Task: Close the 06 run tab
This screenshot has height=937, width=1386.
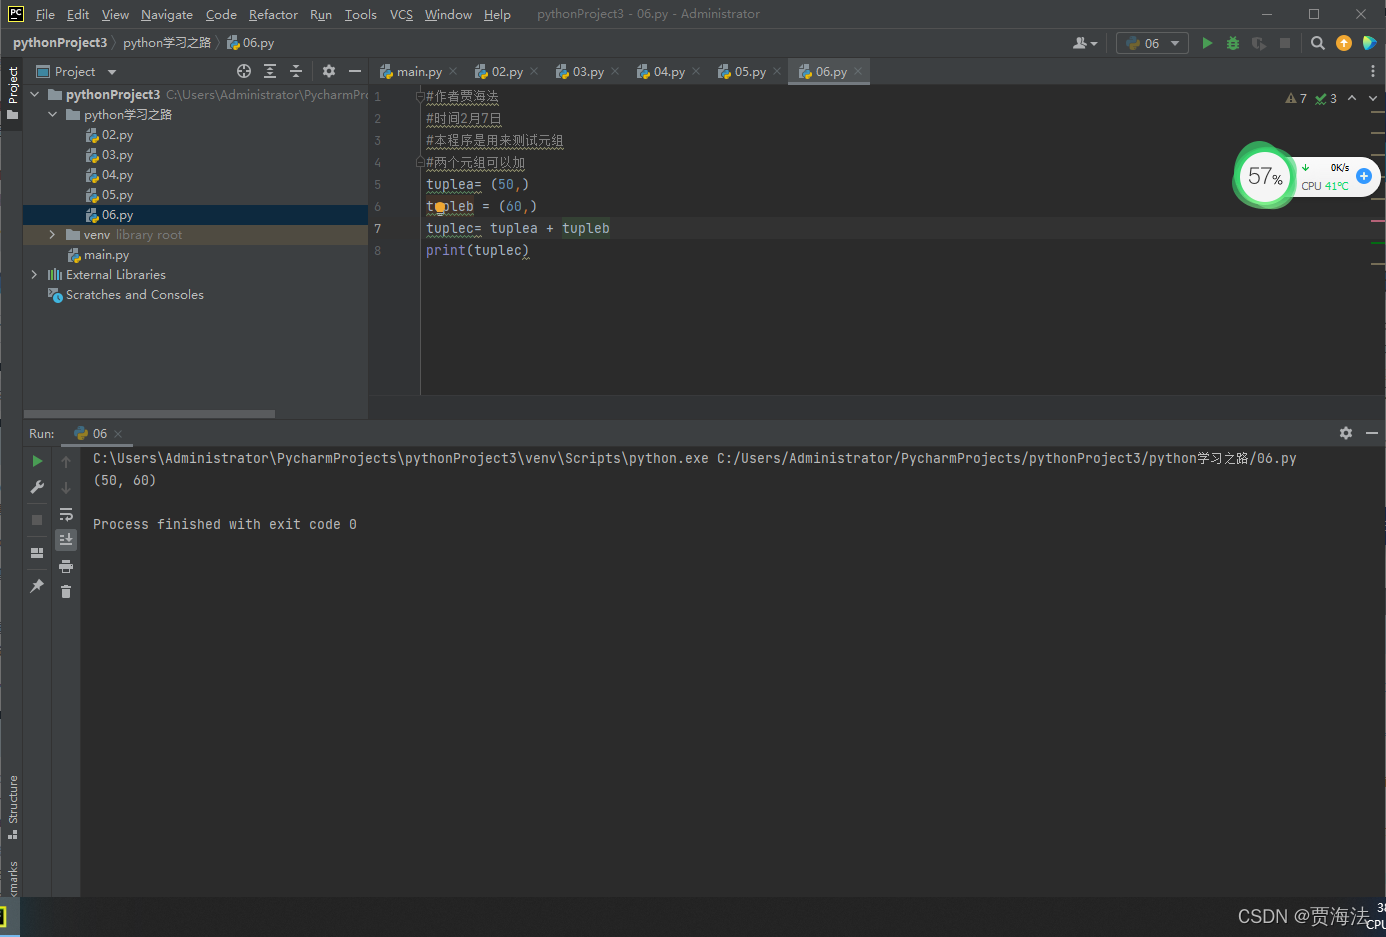Action: point(118,434)
